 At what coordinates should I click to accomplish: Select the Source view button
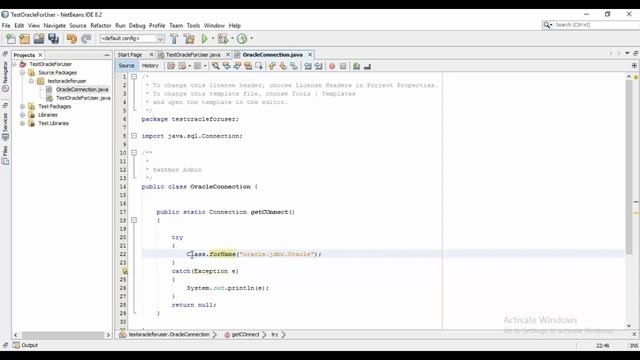126,66
